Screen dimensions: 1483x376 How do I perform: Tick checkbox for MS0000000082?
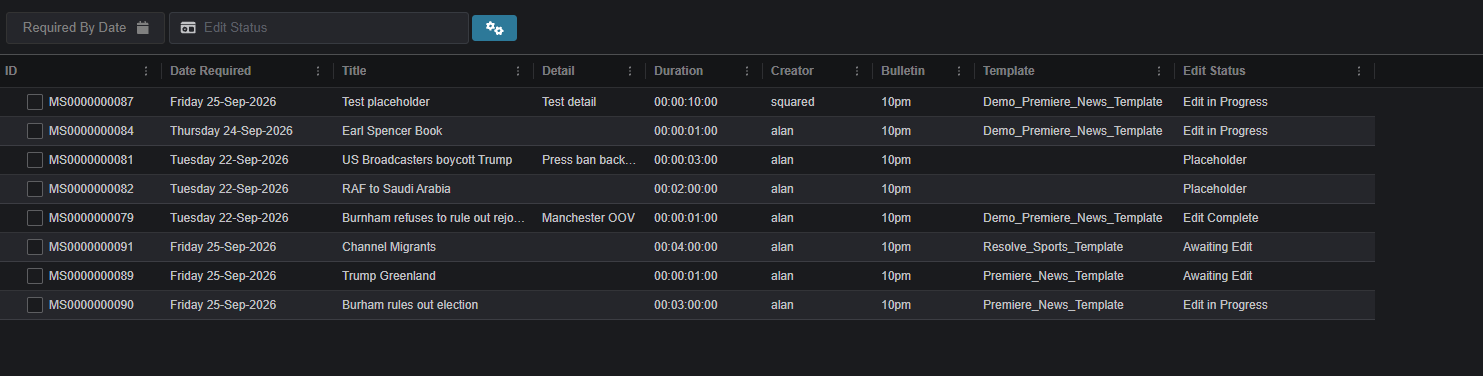pos(35,189)
